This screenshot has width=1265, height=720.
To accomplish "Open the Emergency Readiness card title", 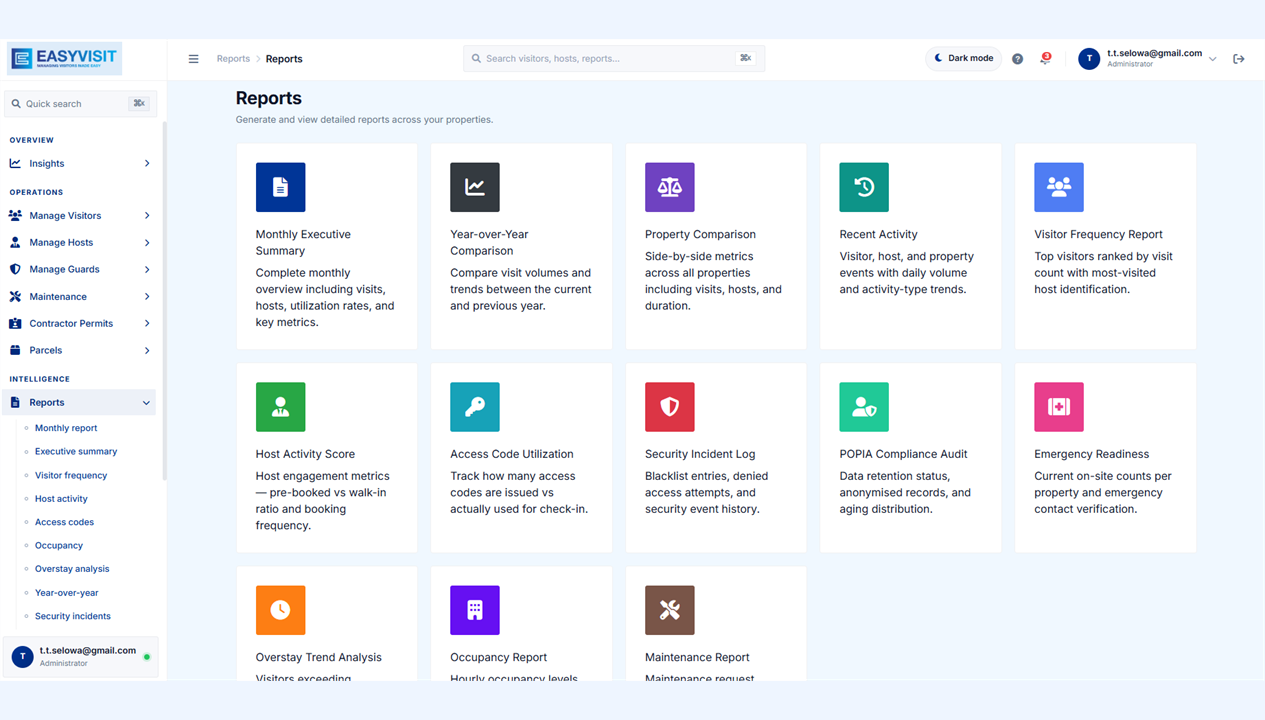I will click(1091, 454).
